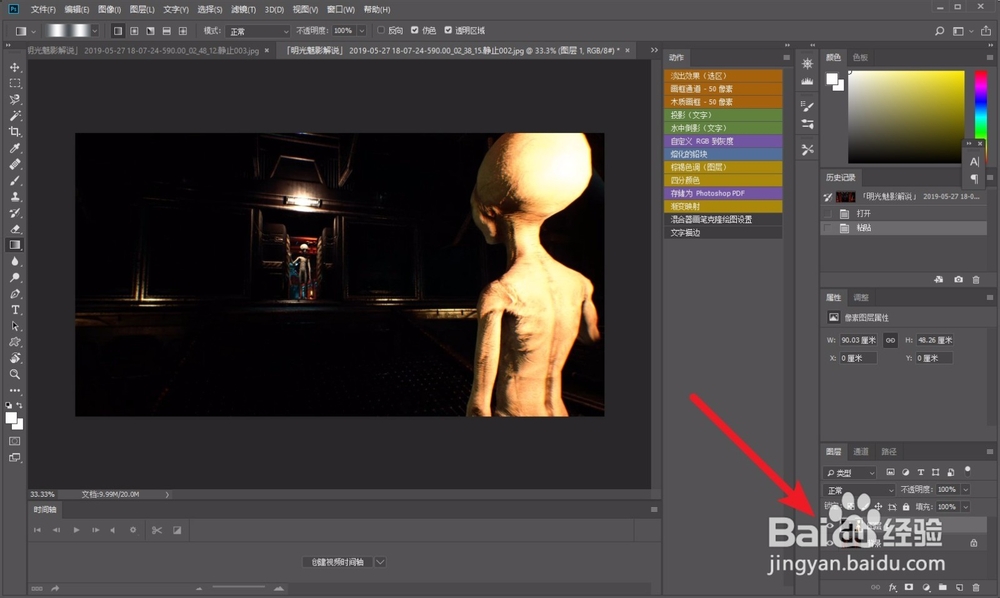Open the 滤镜(T) menu
The height and width of the screenshot is (598, 1000).
coord(243,10)
